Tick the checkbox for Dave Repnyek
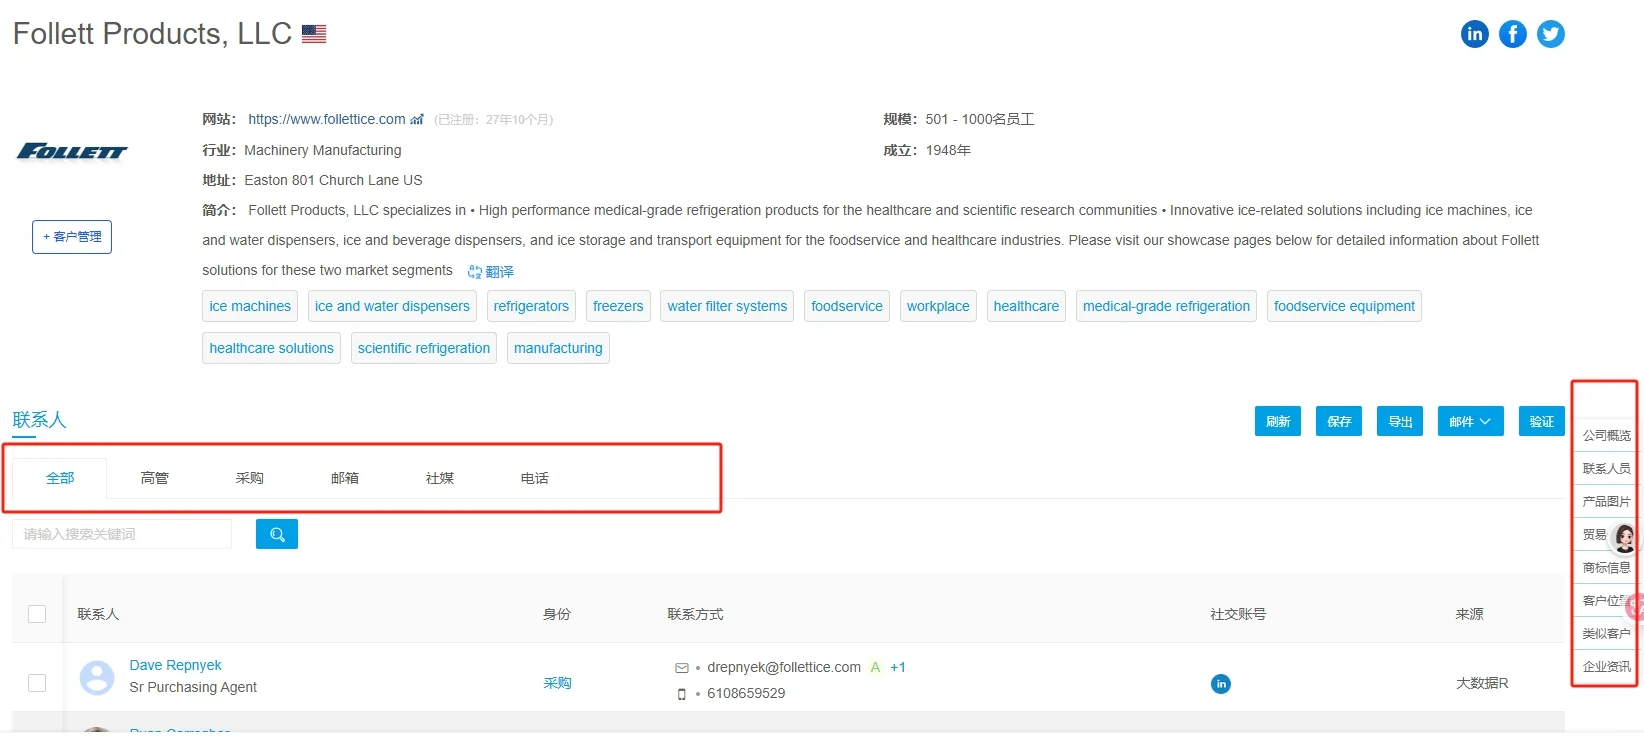 (37, 683)
